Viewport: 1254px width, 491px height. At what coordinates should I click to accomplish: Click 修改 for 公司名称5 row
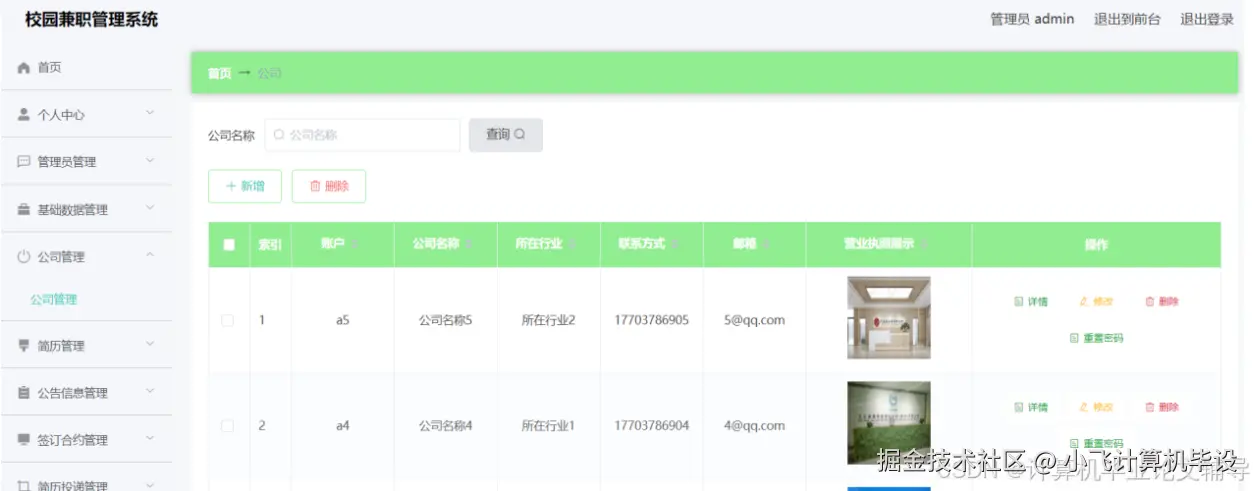click(x=1096, y=301)
